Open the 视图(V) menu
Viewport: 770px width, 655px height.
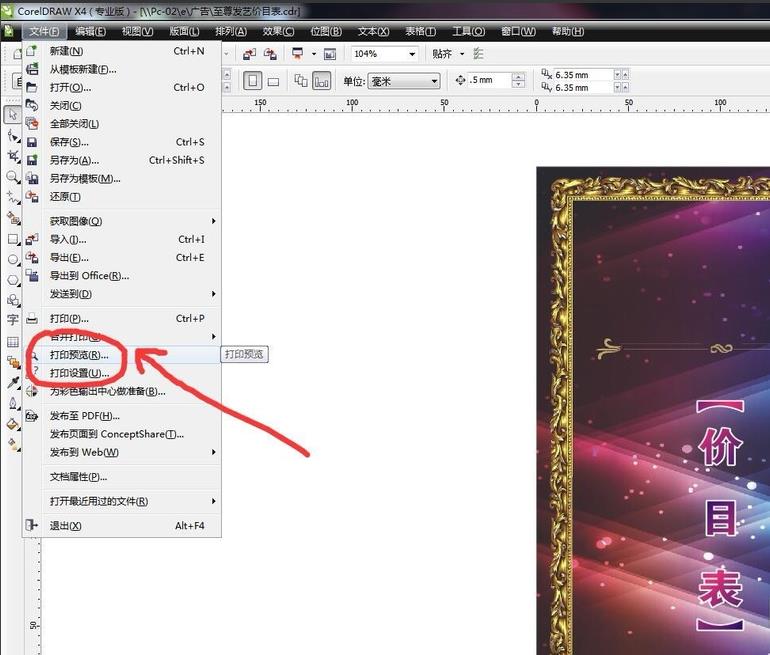[138, 31]
